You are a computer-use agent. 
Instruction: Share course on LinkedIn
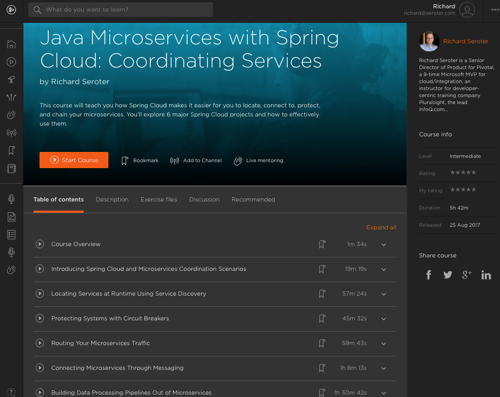click(x=486, y=275)
